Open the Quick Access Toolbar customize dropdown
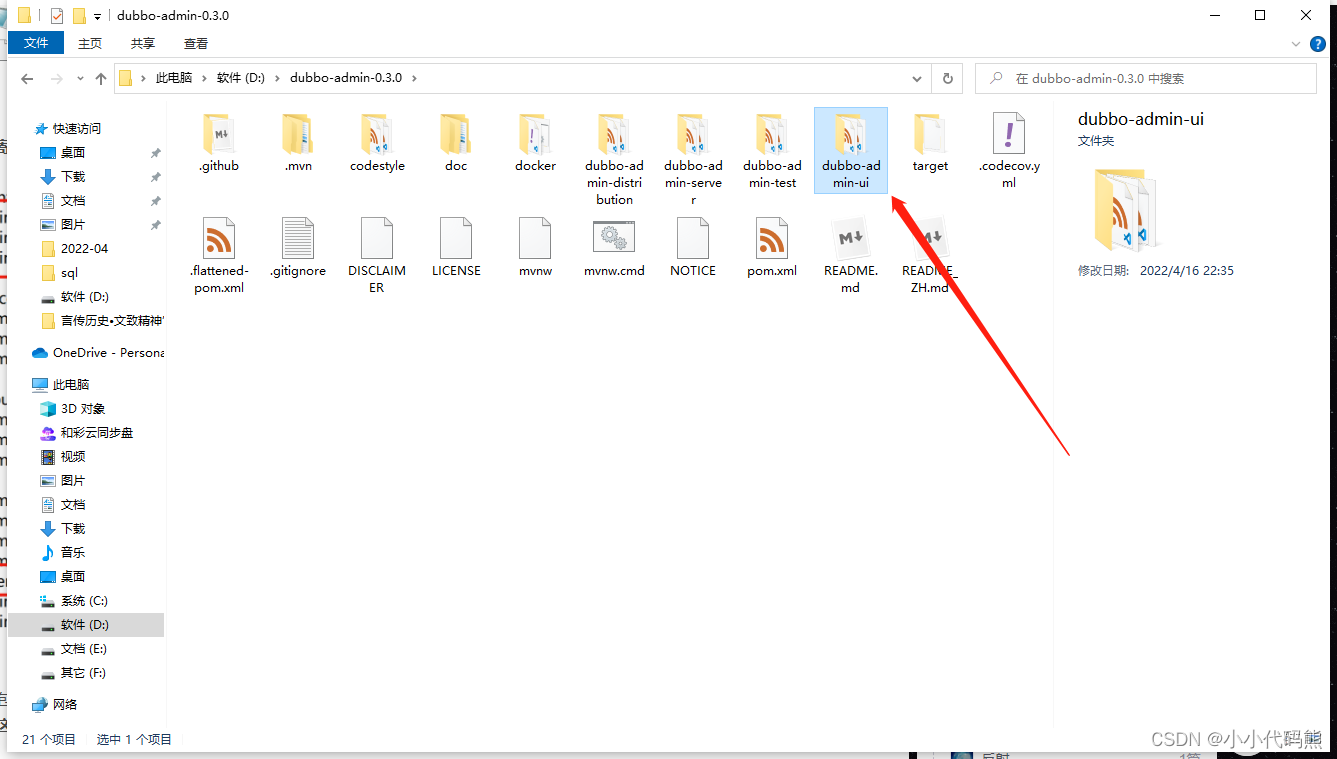The width and height of the screenshot is (1337, 759). [97, 16]
